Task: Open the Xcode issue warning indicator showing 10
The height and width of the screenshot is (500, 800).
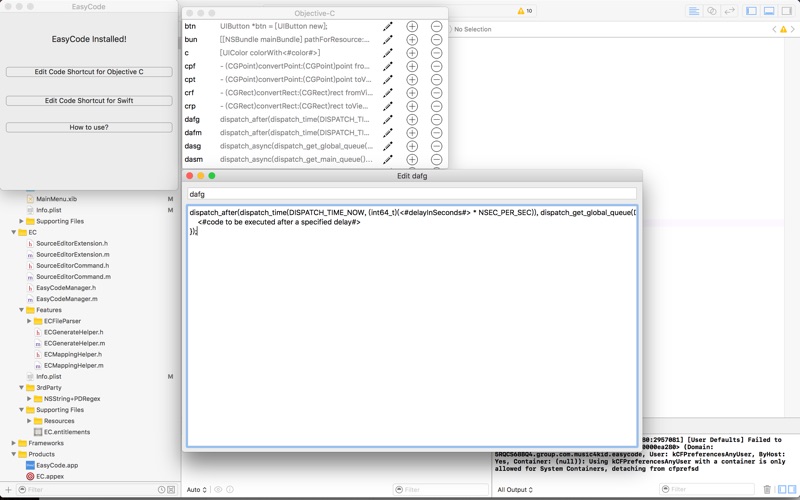Action: tap(524, 11)
